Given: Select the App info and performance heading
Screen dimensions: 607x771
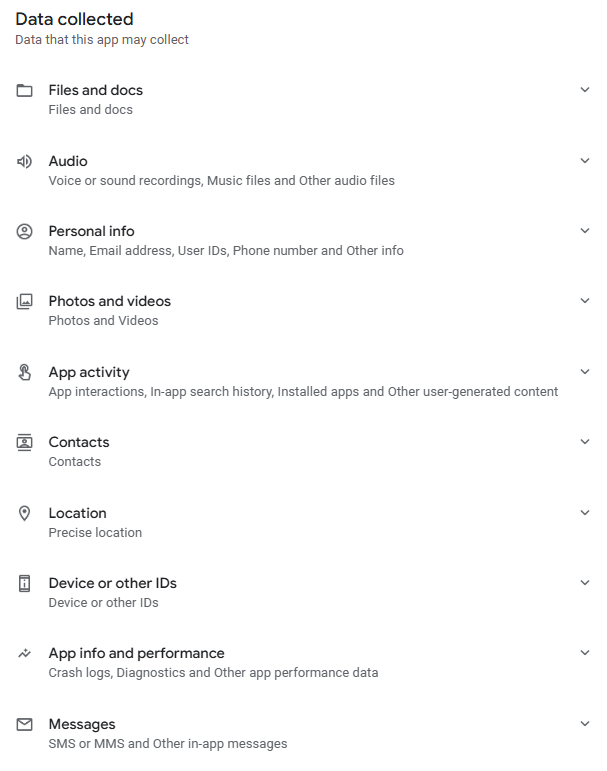Looking at the screenshot, I should point(136,653).
